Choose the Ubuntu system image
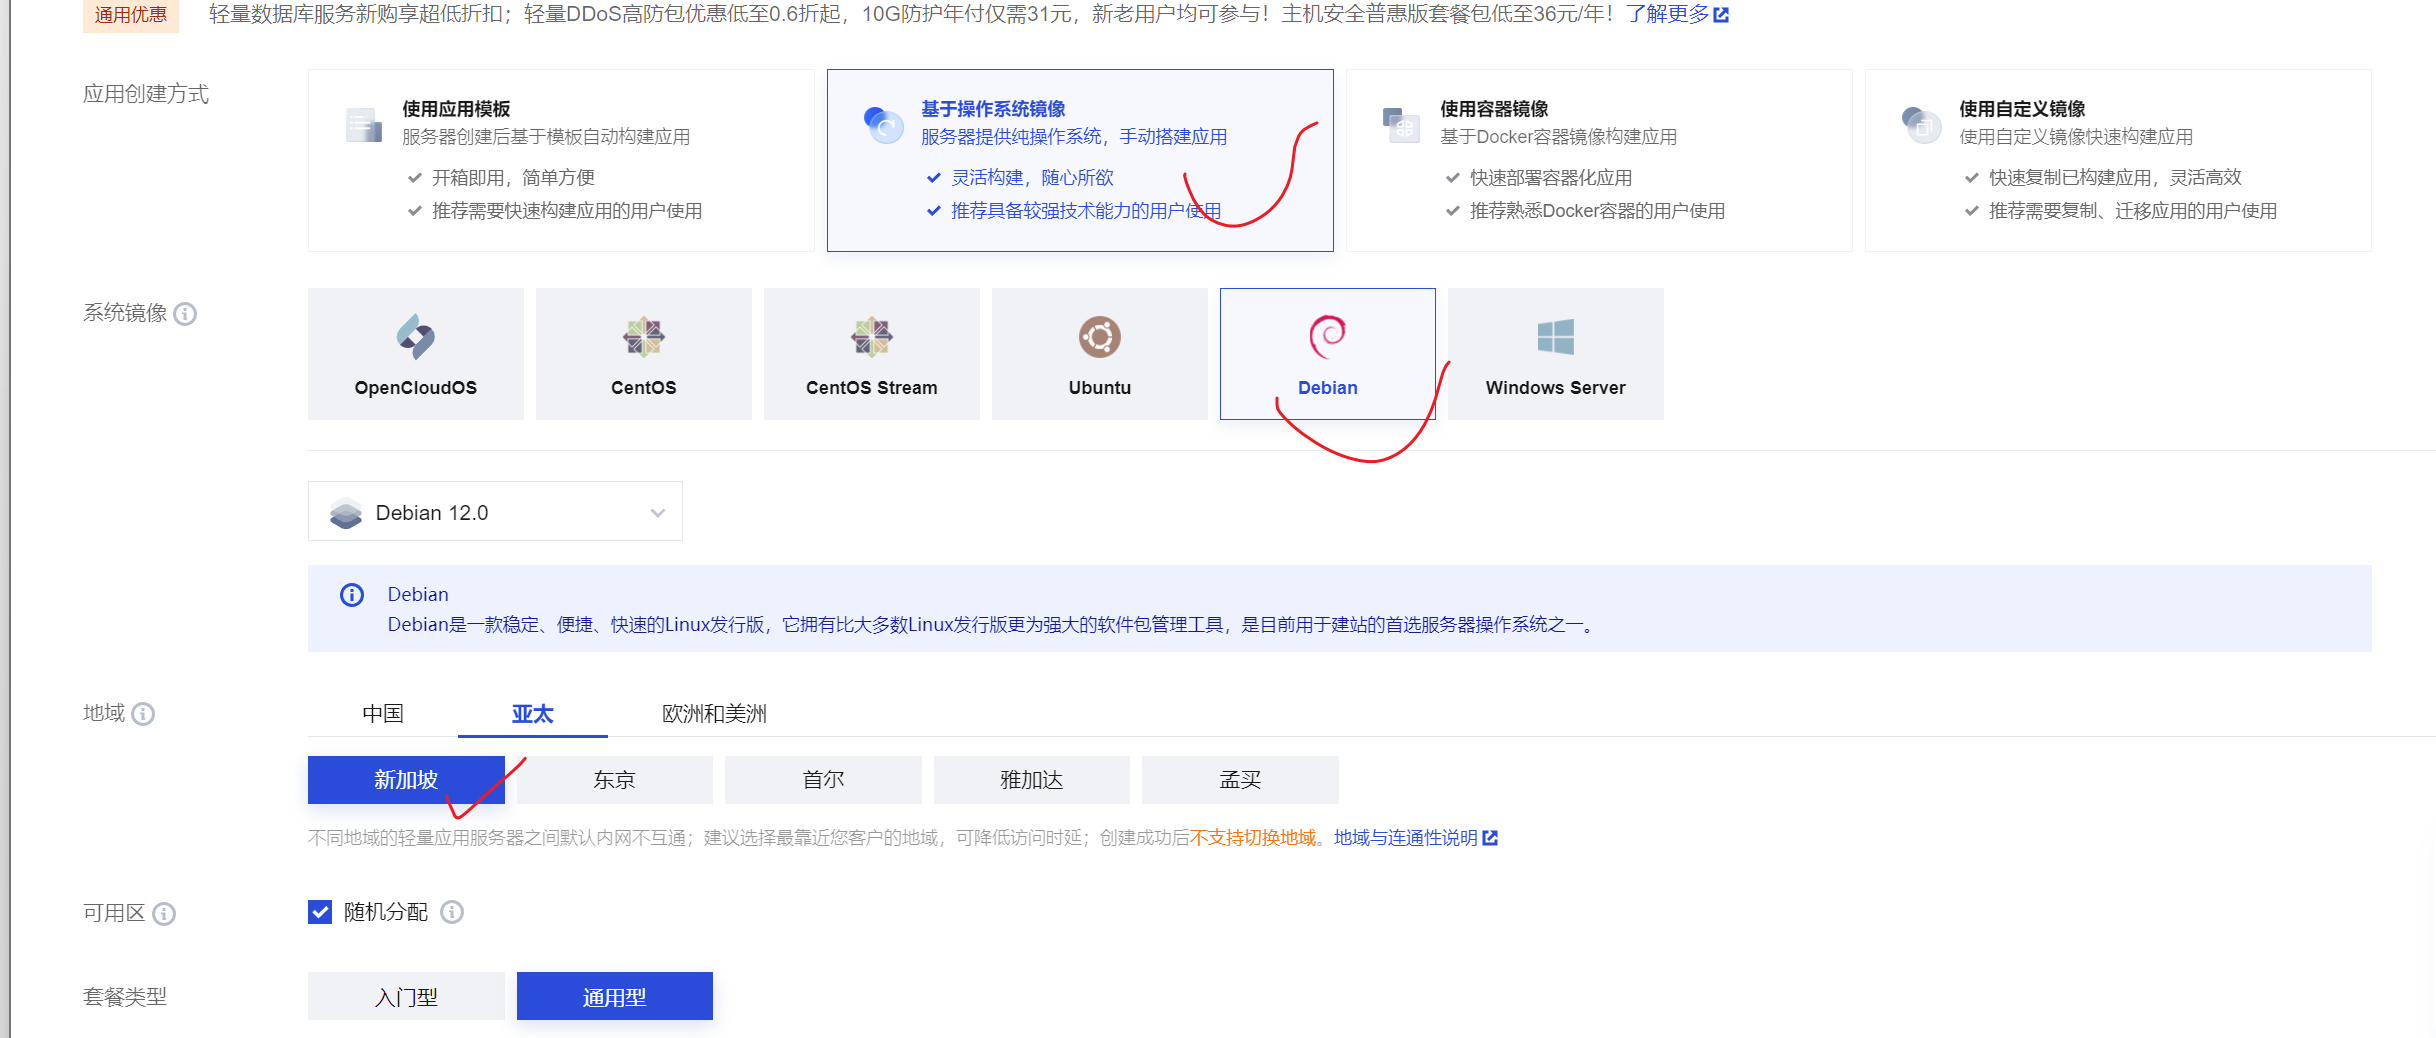2436x1038 pixels. click(x=1100, y=354)
